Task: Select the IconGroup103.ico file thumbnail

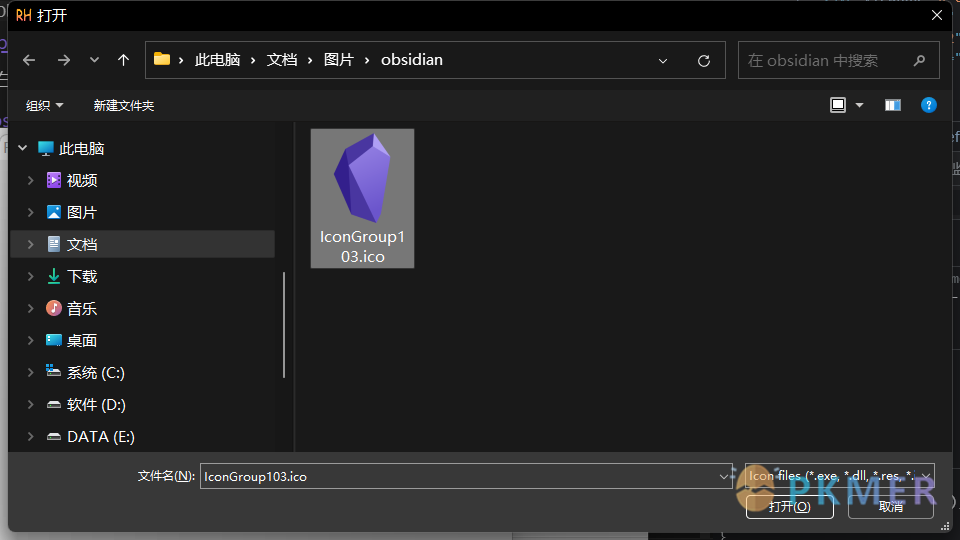Action: [362, 198]
